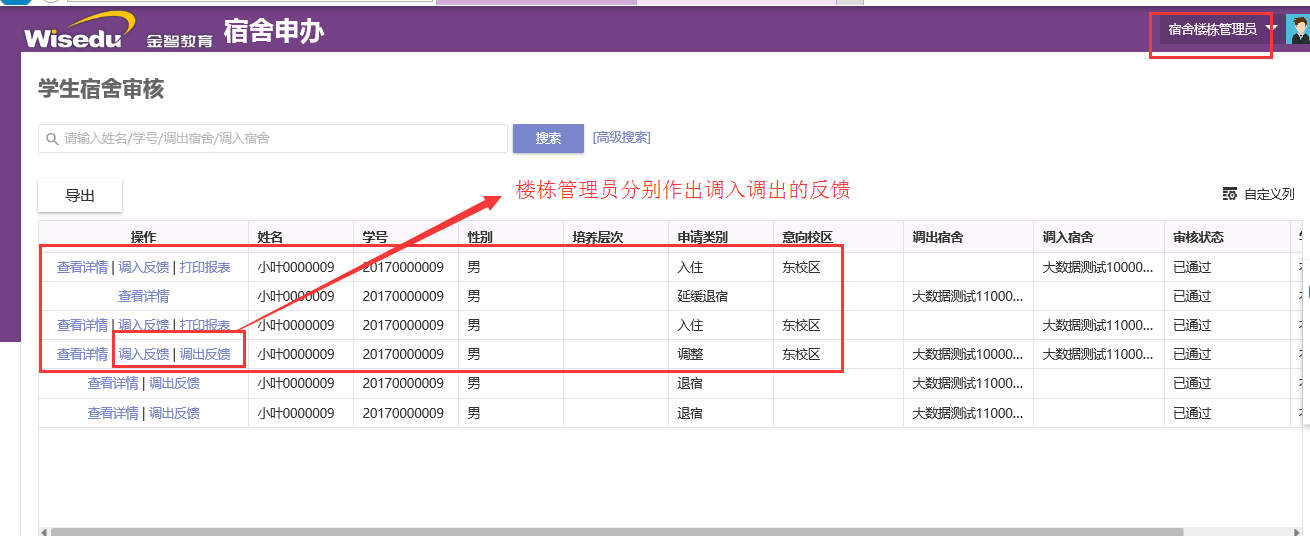
Task: Focus the 姓名/学号 search input field
Action: point(273,139)
